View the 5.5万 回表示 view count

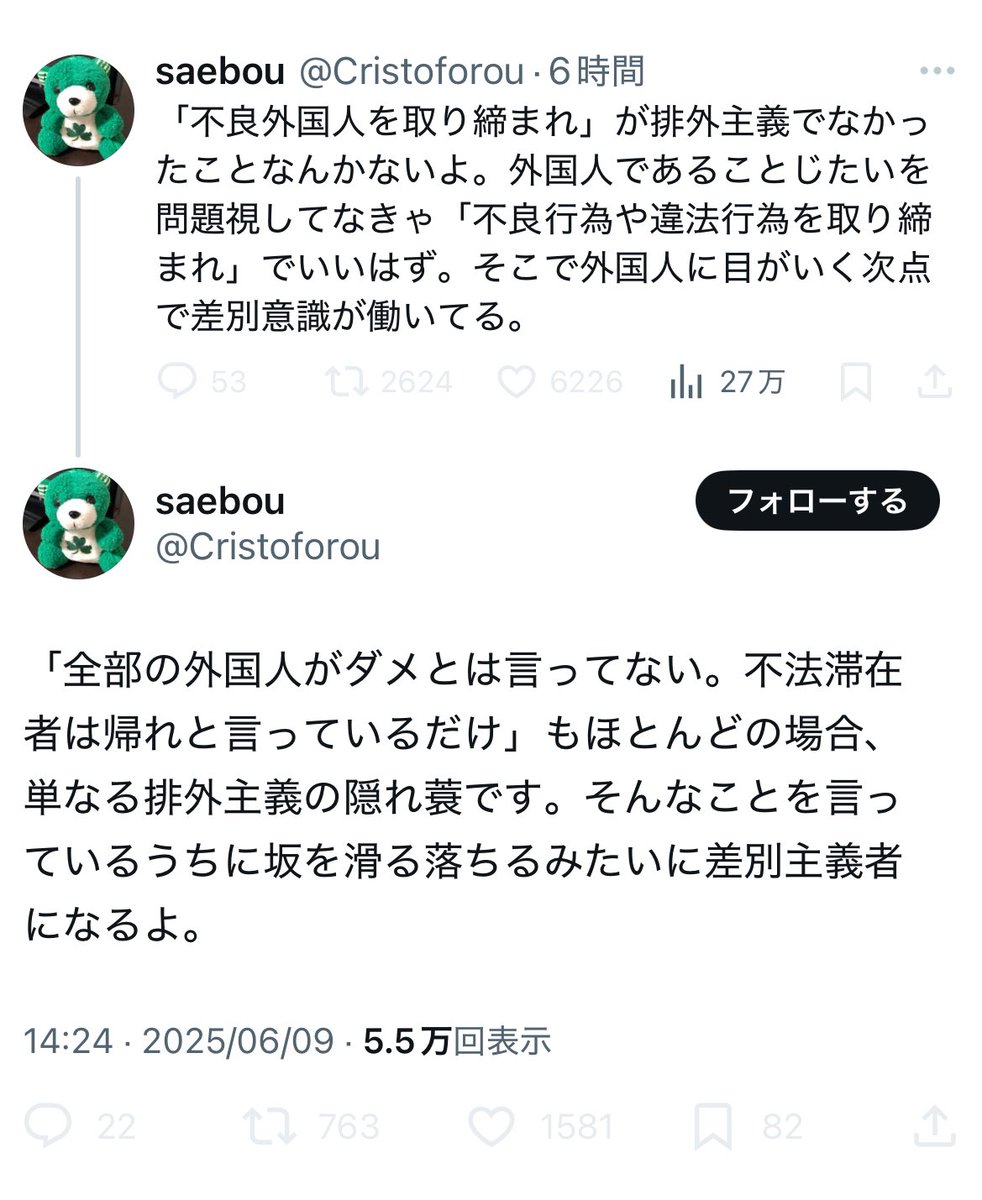point(457,1041)
